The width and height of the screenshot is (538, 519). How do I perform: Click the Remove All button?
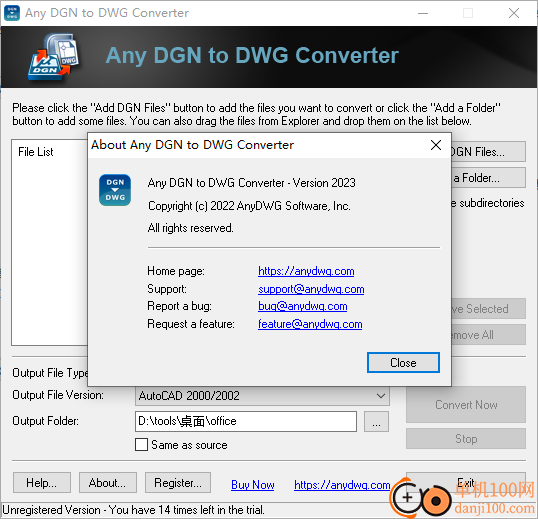tap(488, 335)
